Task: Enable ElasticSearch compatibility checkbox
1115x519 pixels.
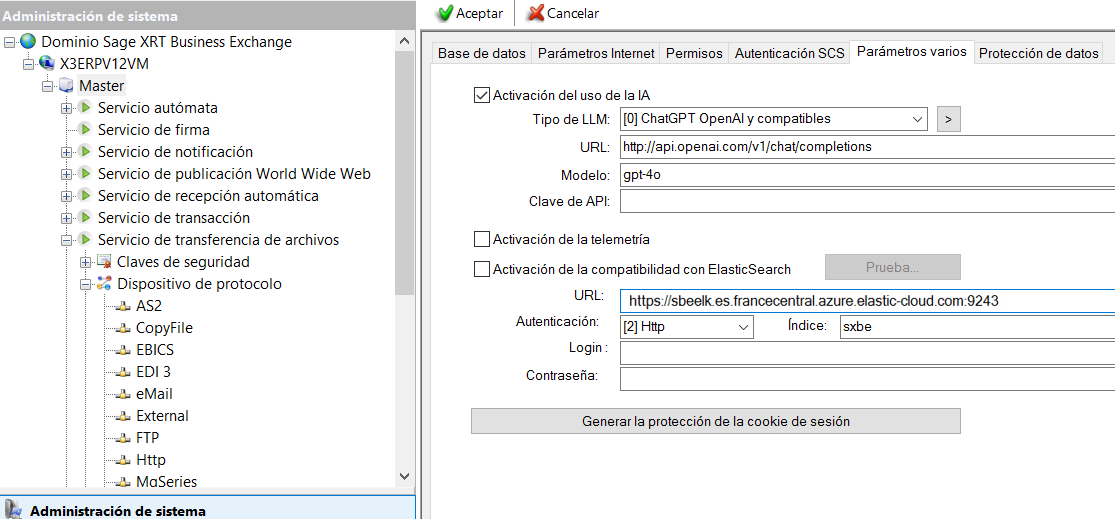Action: click(482, 269)
